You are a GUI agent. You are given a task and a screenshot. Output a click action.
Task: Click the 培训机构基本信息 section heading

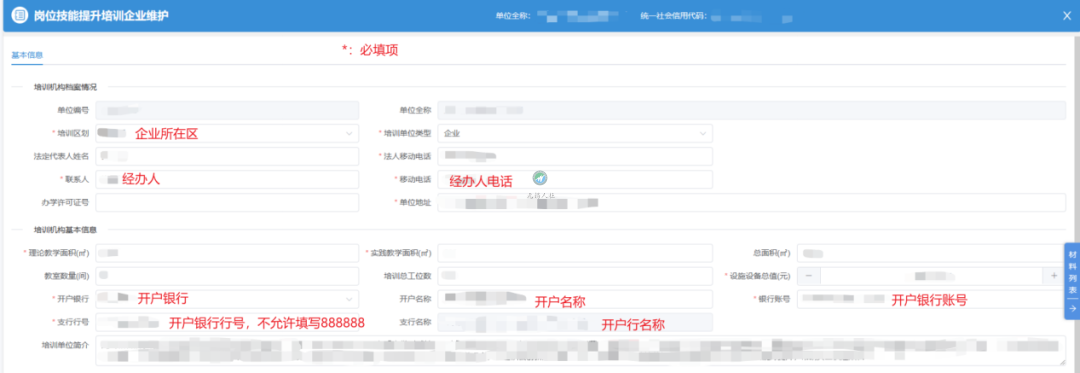coord(65,229)
